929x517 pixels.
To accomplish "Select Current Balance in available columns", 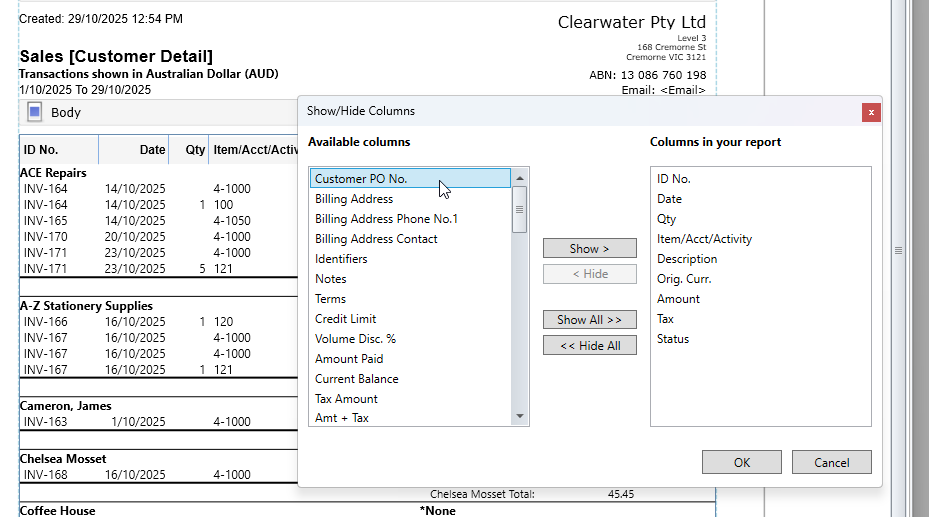I will (x=356, y=379).
